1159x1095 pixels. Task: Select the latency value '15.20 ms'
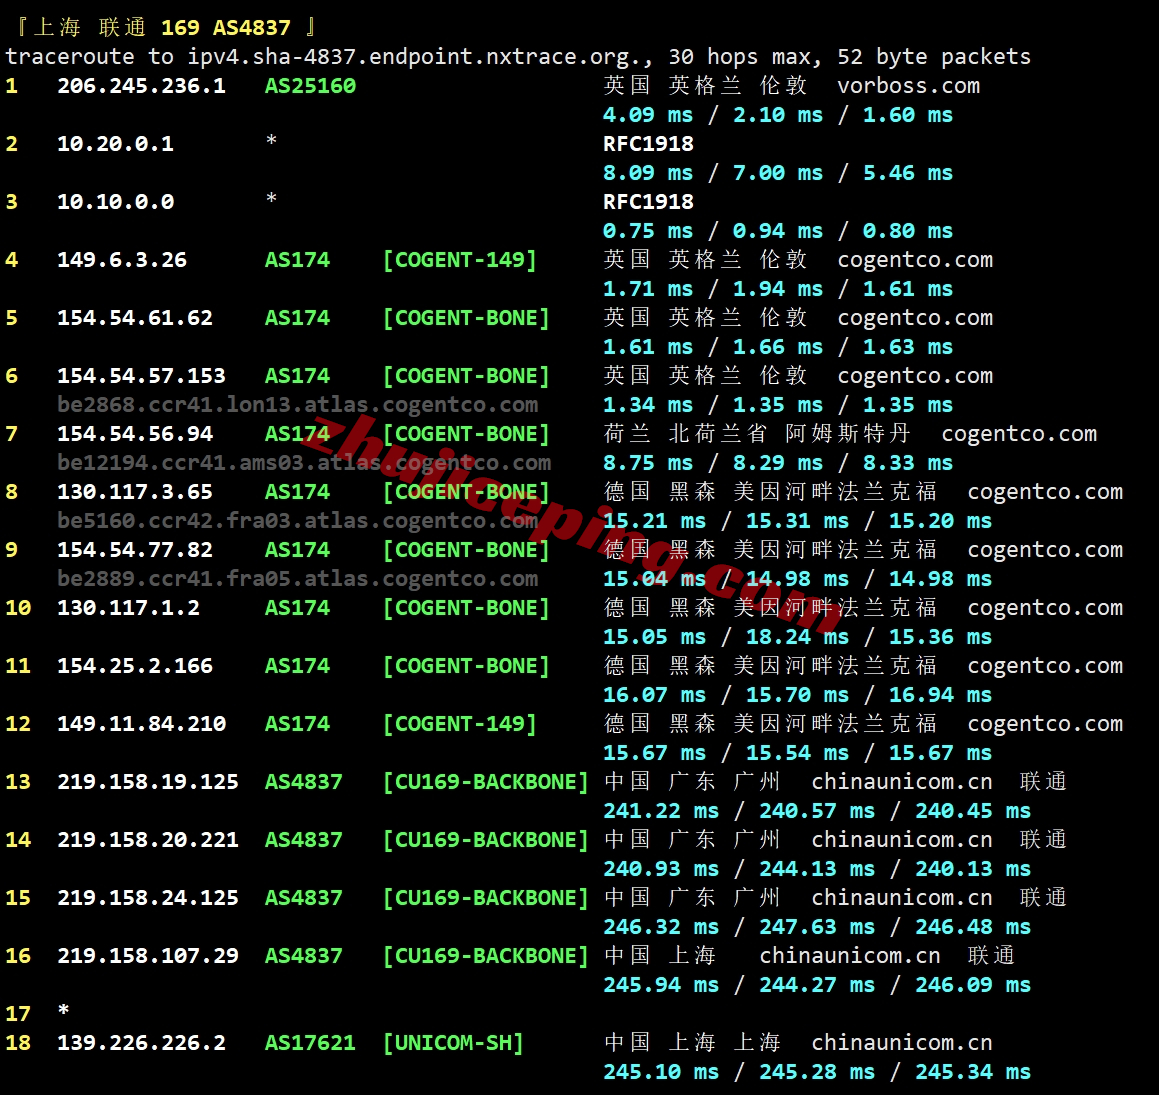click(941, 521)
